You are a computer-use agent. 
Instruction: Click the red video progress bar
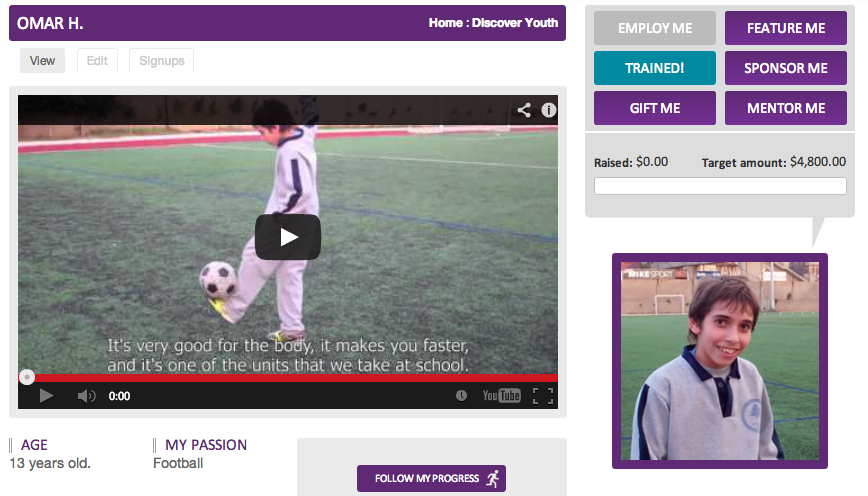tap(288, 378)
